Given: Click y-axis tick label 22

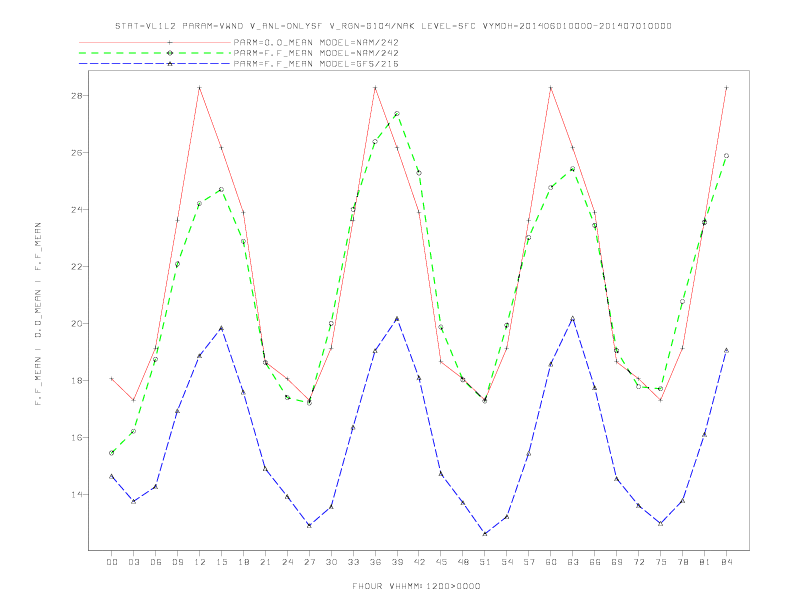Looking at the screenshot, I should [77, 267].
